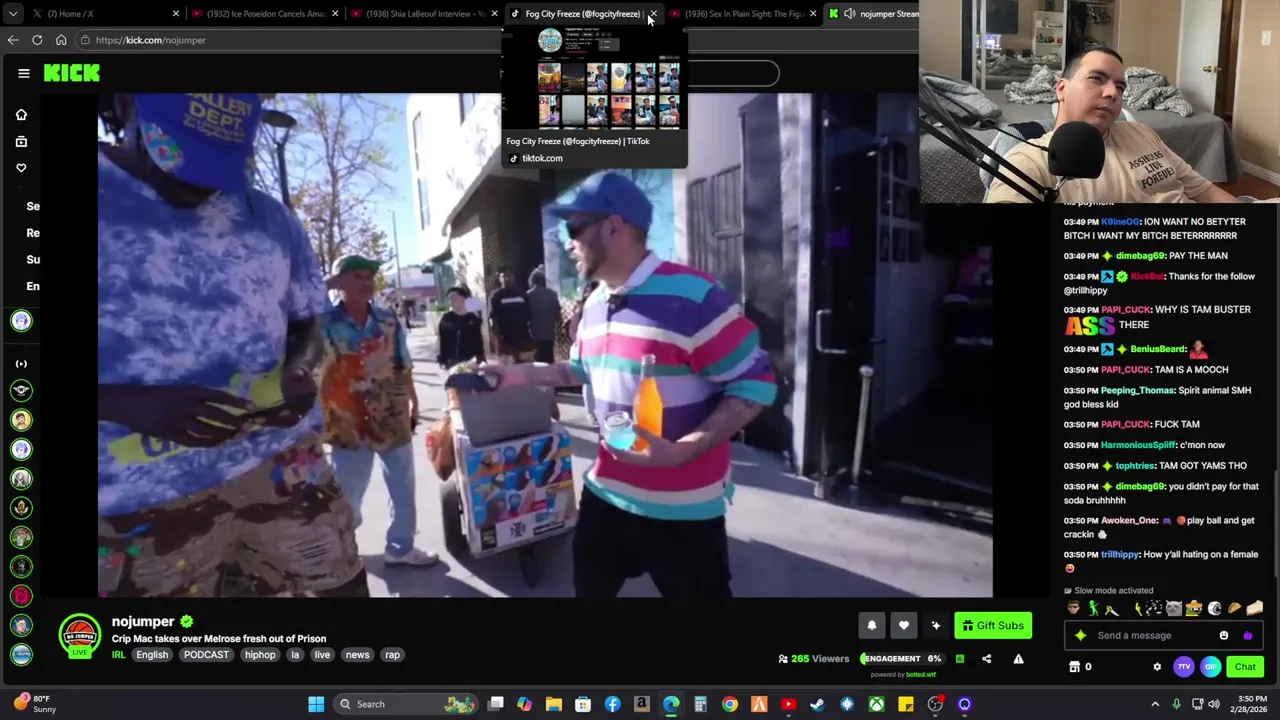
Task: Open the green clip icon near engagement
Action: click(x=959, y=659)
